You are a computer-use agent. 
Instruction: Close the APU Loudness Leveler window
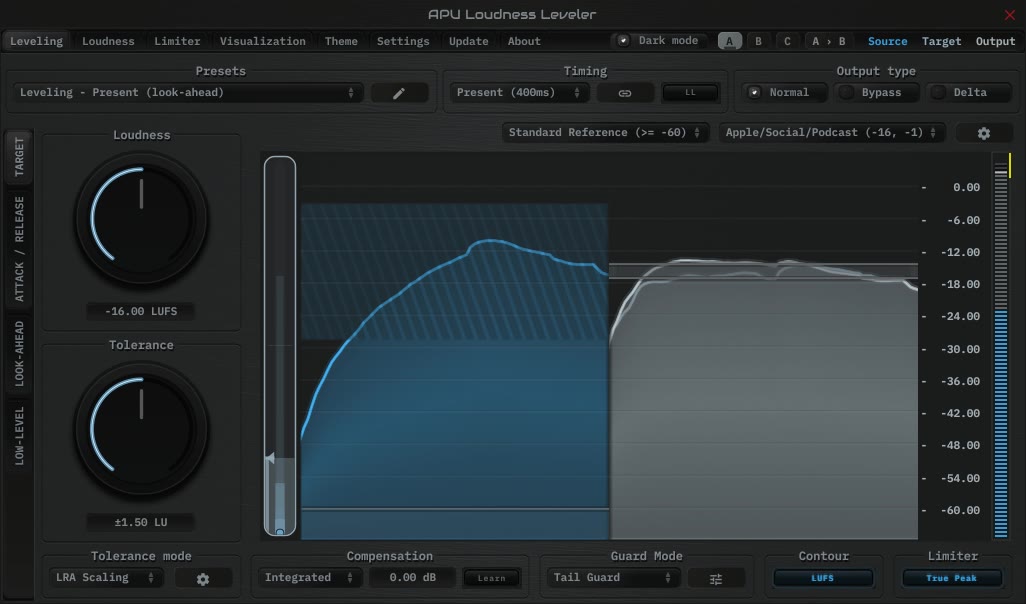1010,14
